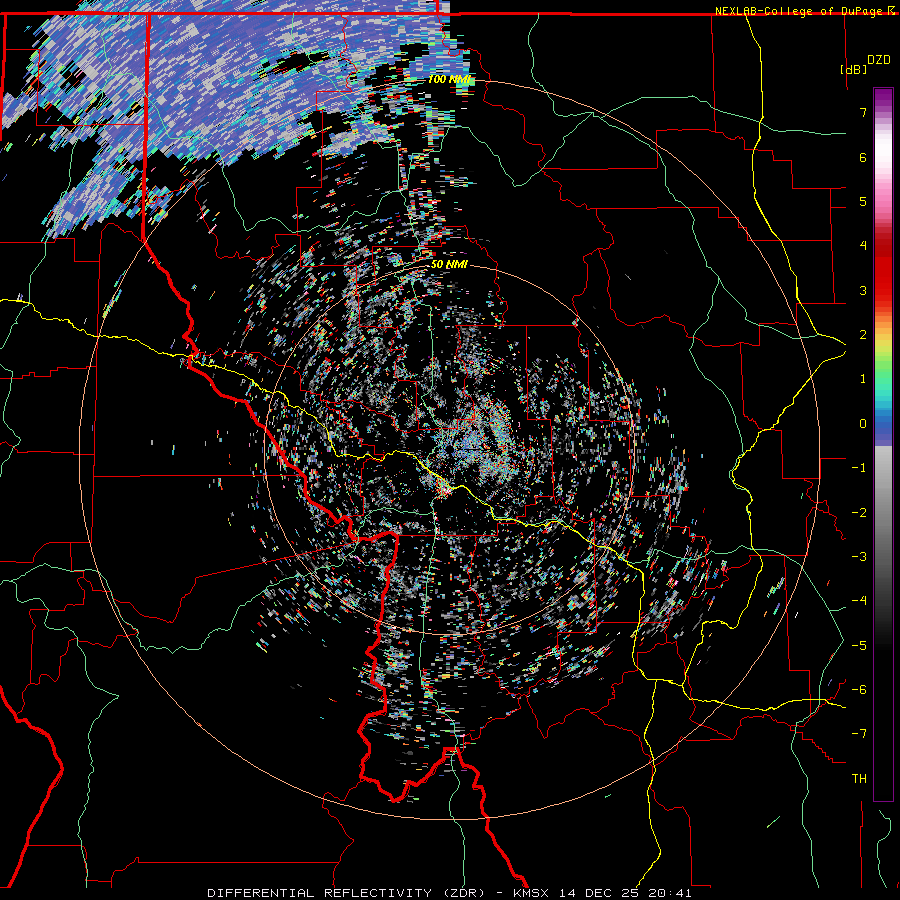Screen dimensions: 900x900
Task: Select the 0 dB scale value
Action: click(x=863, y=424)
